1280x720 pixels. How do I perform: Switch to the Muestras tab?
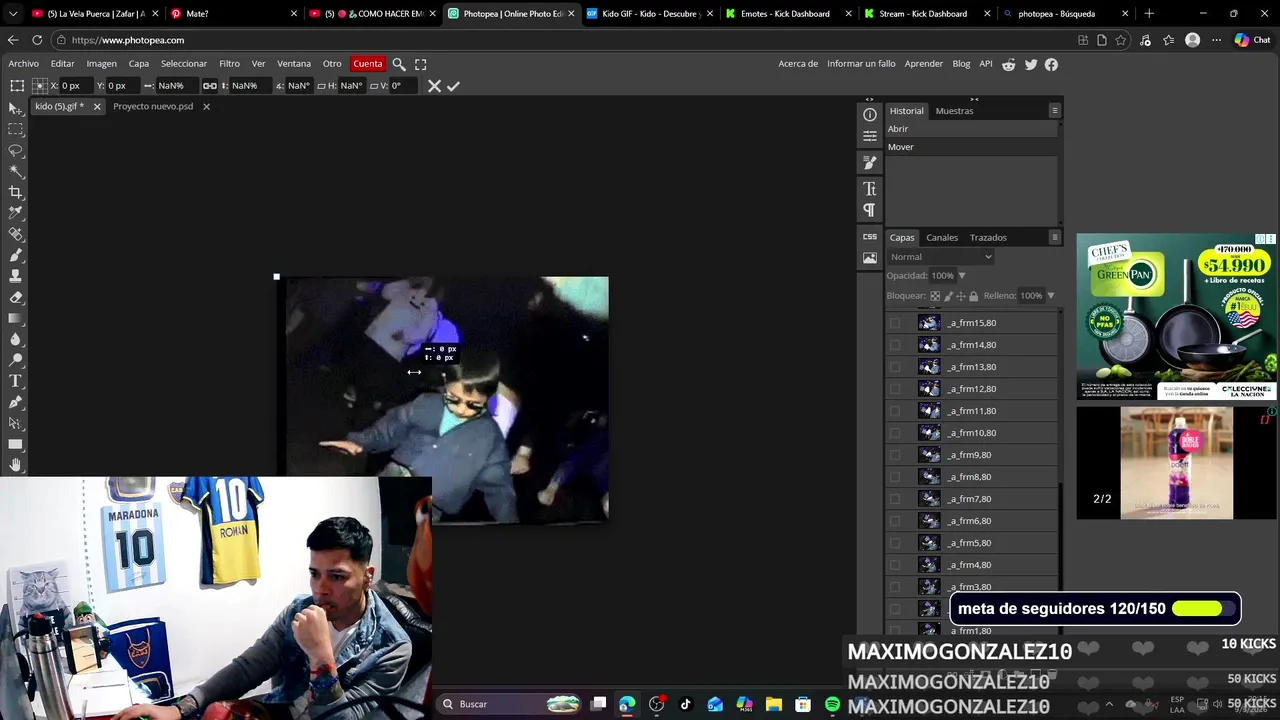coord(954,111)
